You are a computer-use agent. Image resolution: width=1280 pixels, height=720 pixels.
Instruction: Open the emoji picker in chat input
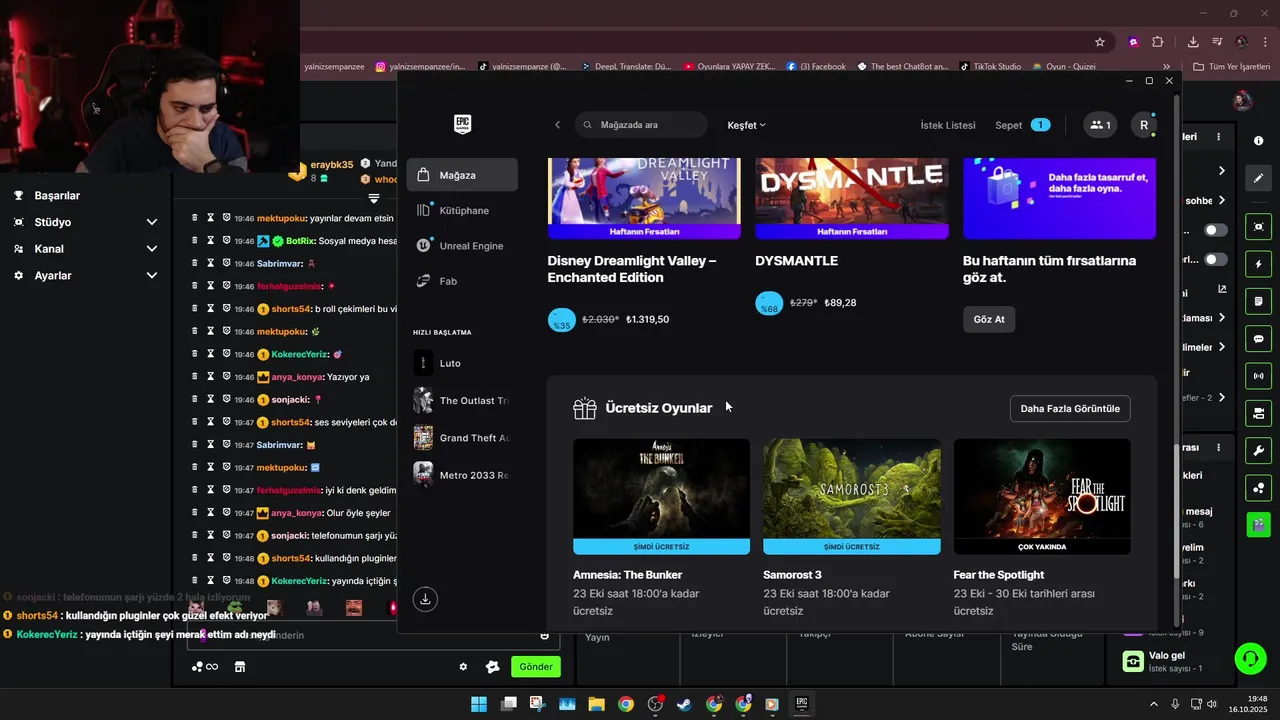click(545, 635)
